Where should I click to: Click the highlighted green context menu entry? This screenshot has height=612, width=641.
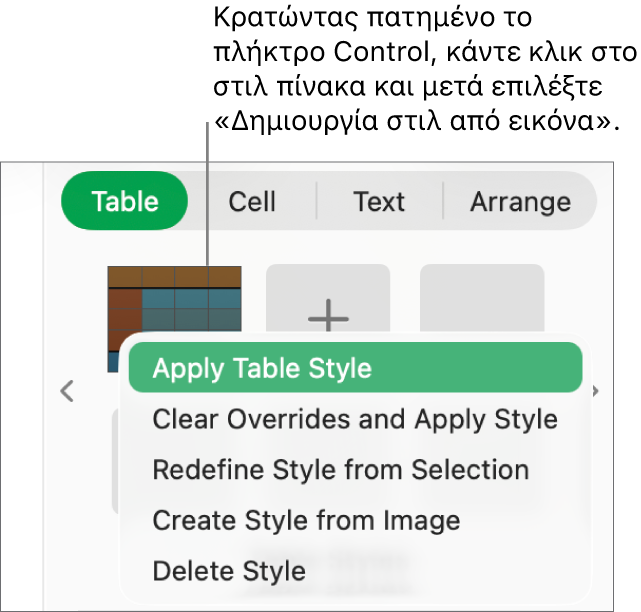355,368
